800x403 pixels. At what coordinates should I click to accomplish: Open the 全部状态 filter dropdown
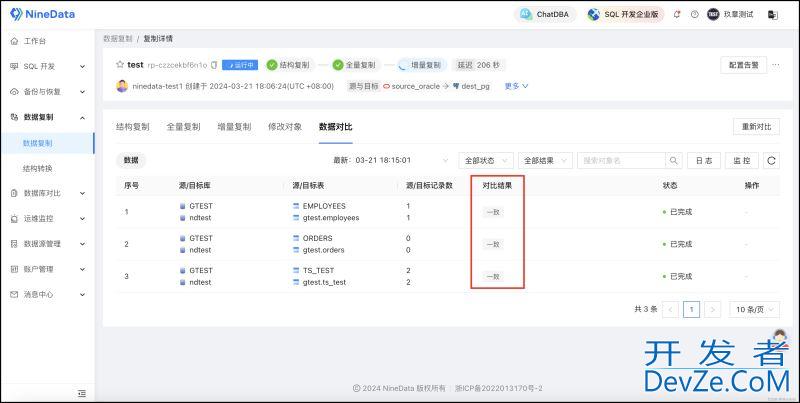pyautogui.click(x=486, y=160)
